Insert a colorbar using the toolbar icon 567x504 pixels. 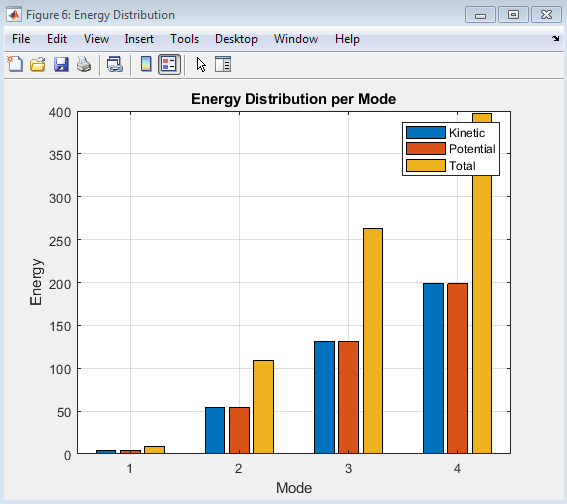pyautogui.click(x=146, y=64)
